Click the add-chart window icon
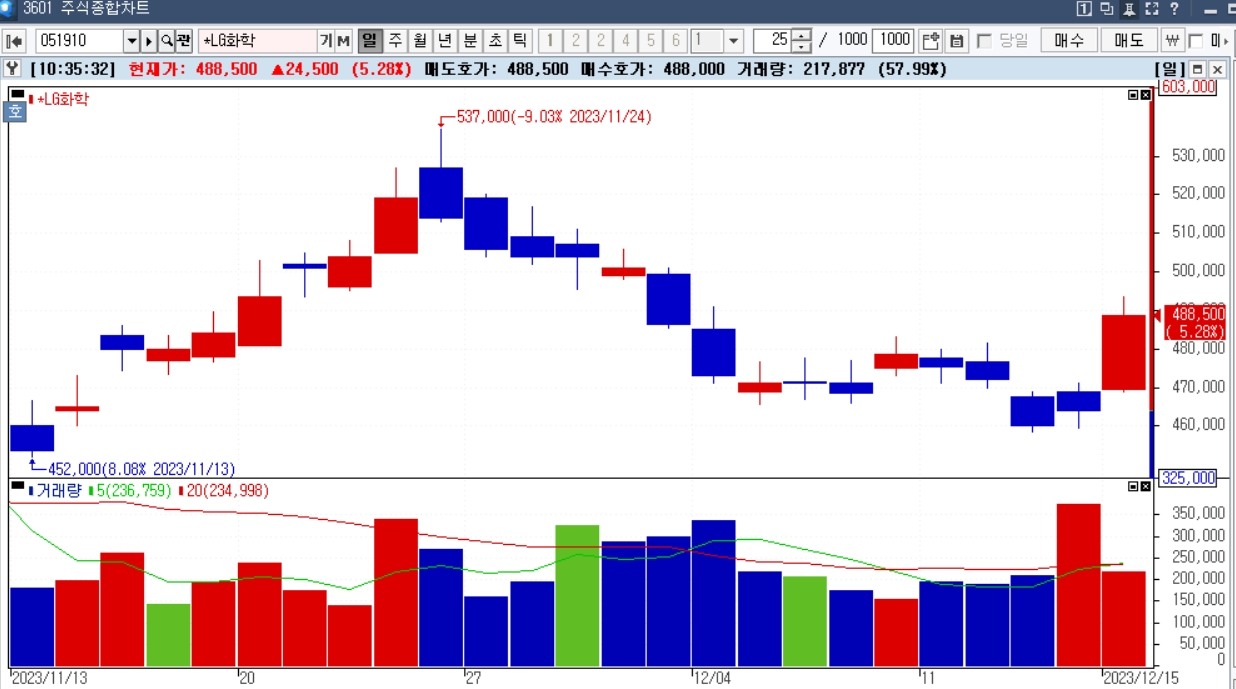Image resolution: width=1236 pixels, height=689 pixels. click(x=931, y=41)
